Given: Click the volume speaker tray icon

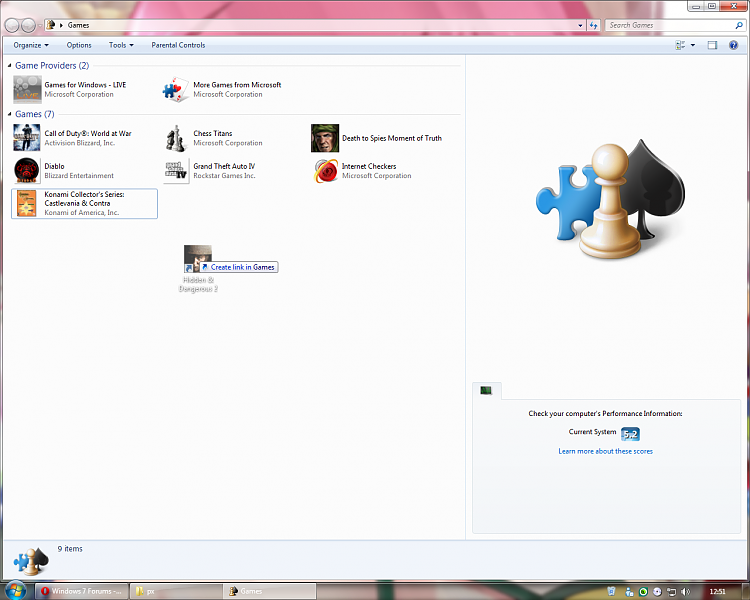Looking at the screenshot, I should click(685, 591).
